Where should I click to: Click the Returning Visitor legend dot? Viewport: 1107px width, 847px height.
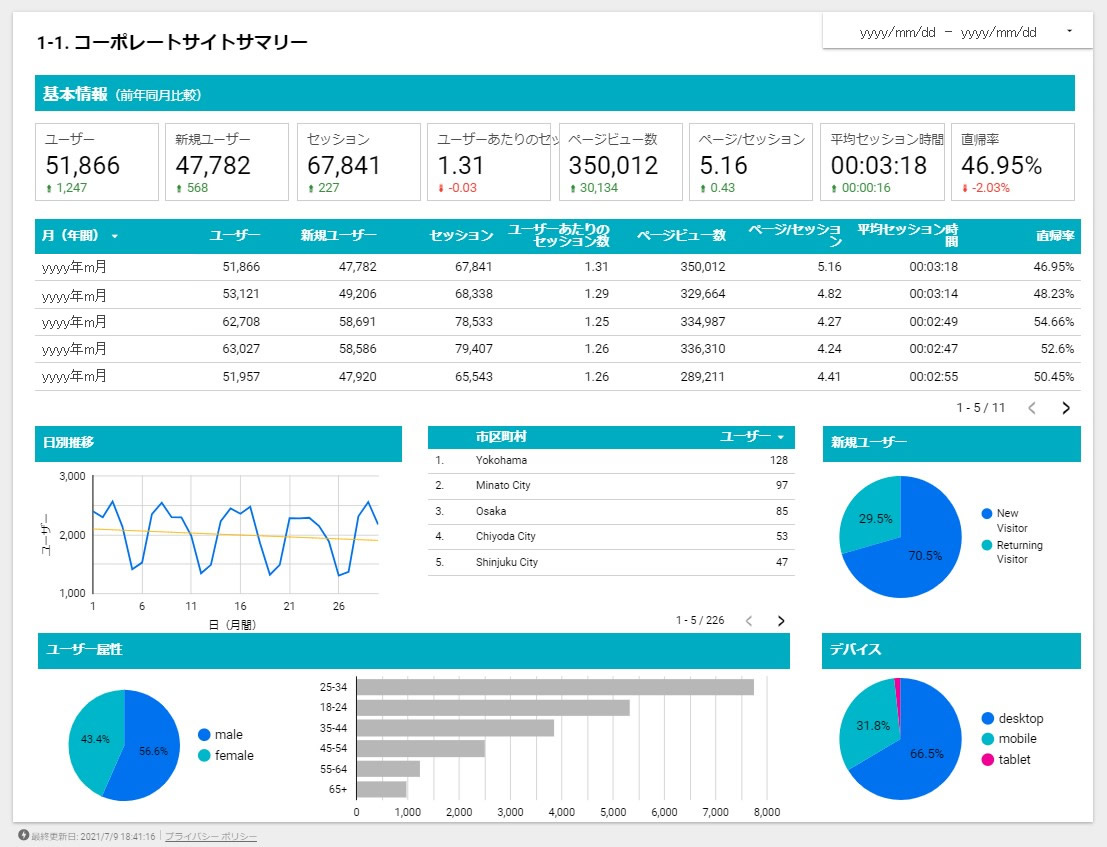tap(987, 545)
